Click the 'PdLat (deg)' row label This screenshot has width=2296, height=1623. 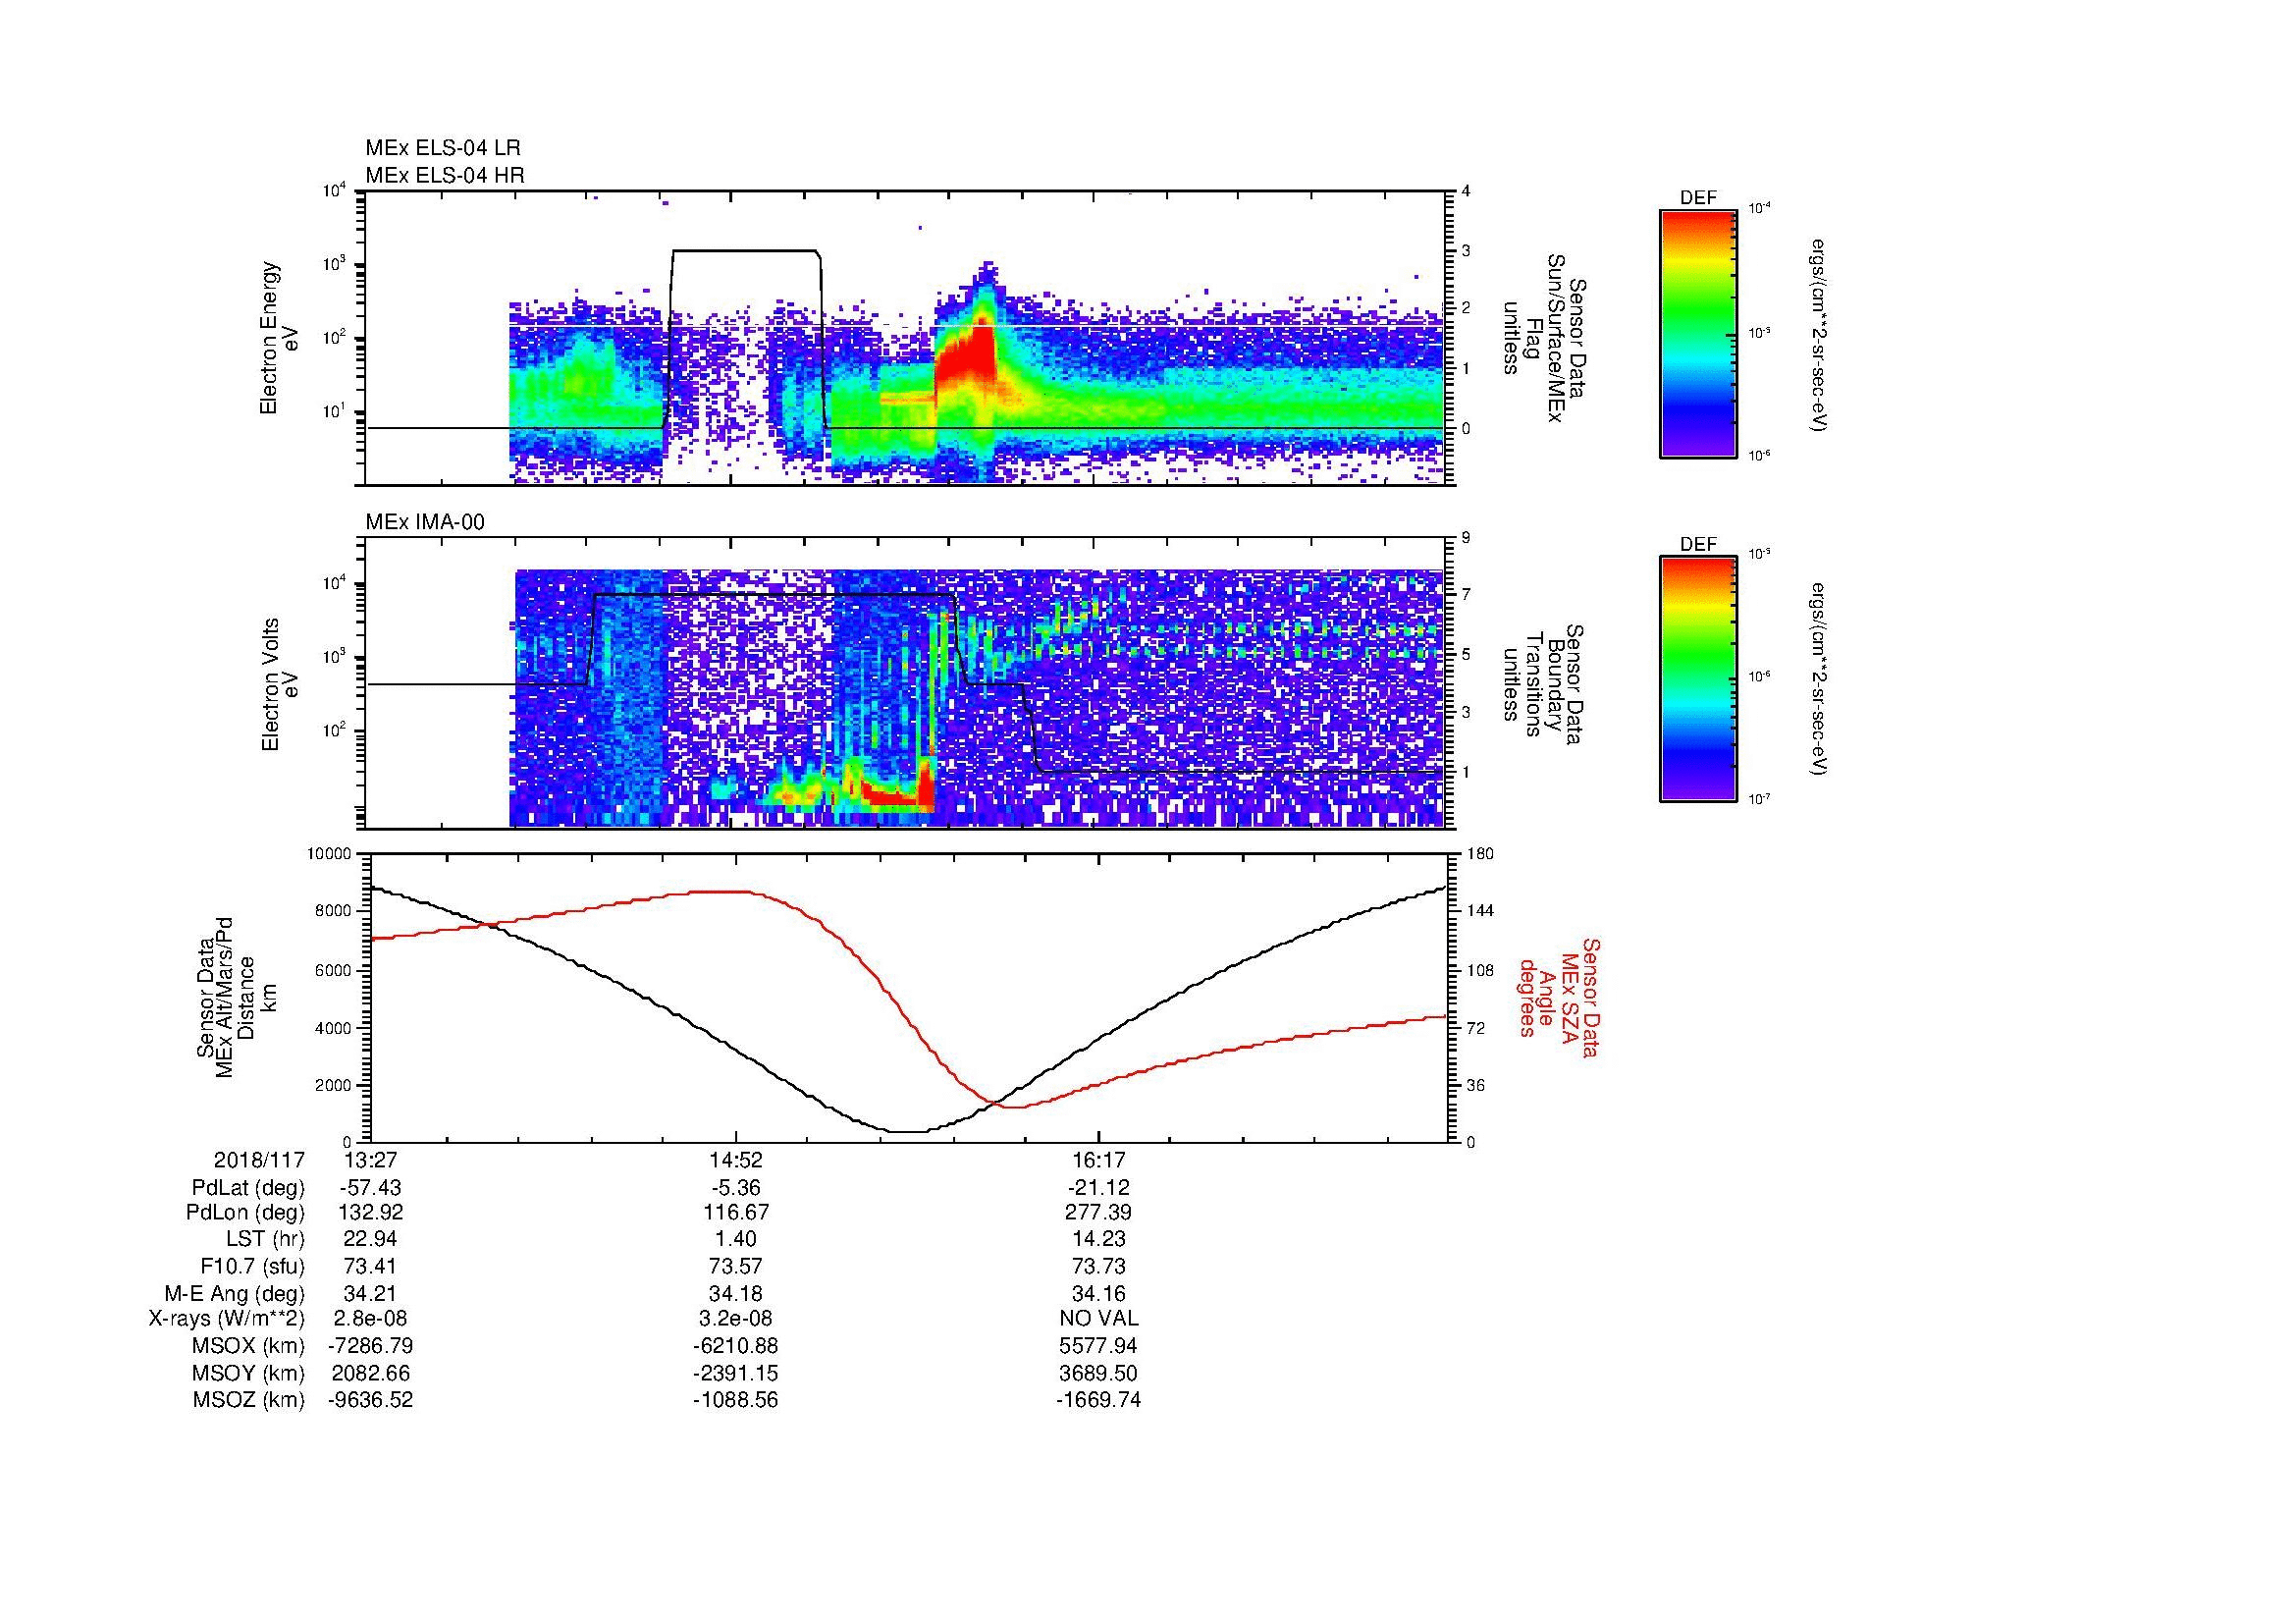(248, 1188)
